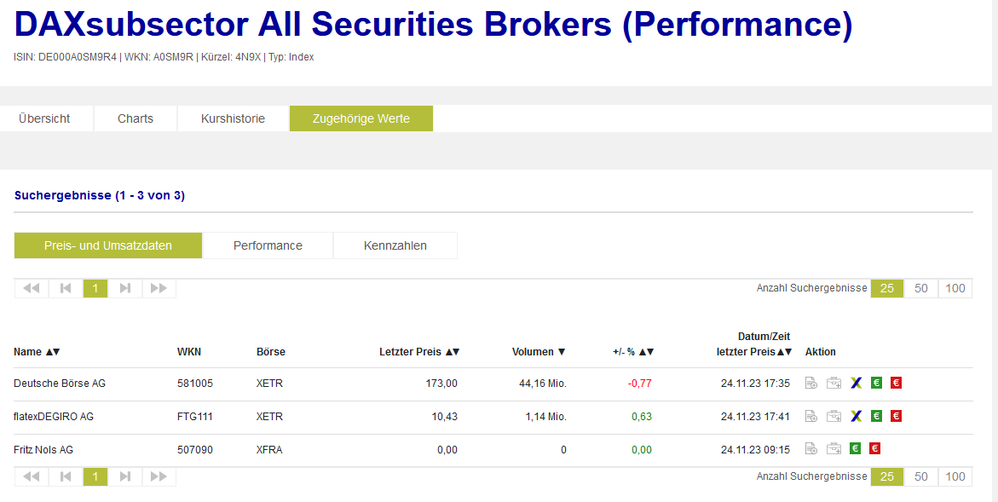Viewport: 998px width, 502px height.
Task: Click next page arrow in bottom pagination
Action: (125, 477)
